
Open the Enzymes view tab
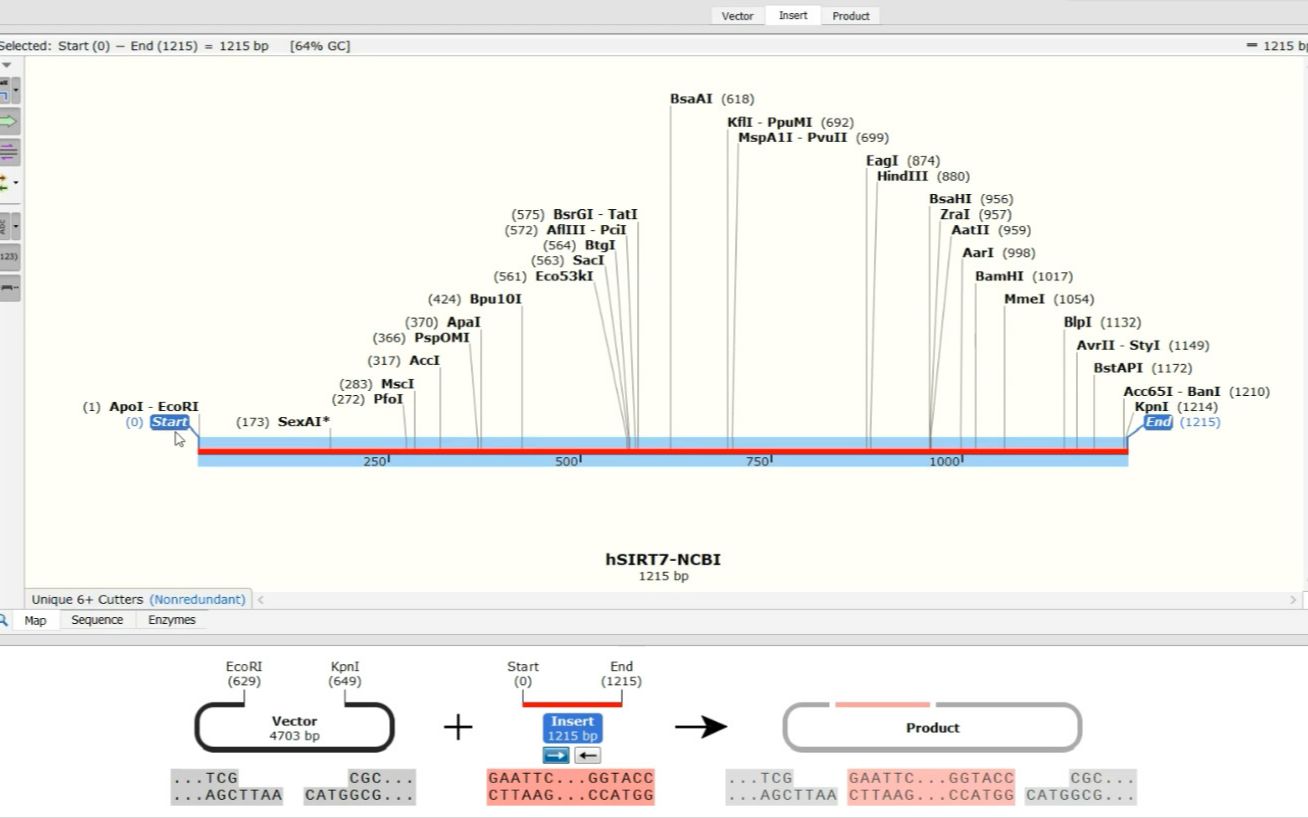(172, 620)
